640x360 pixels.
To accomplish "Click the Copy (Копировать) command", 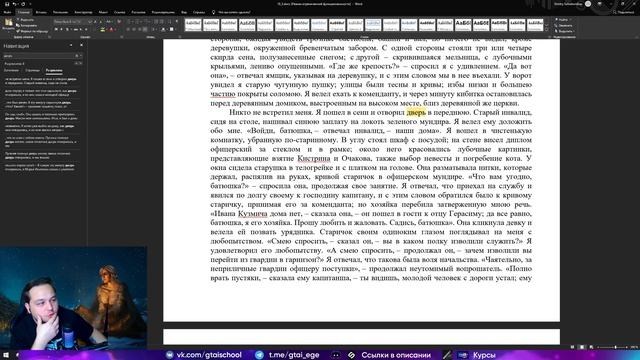I will coord(27,25).
